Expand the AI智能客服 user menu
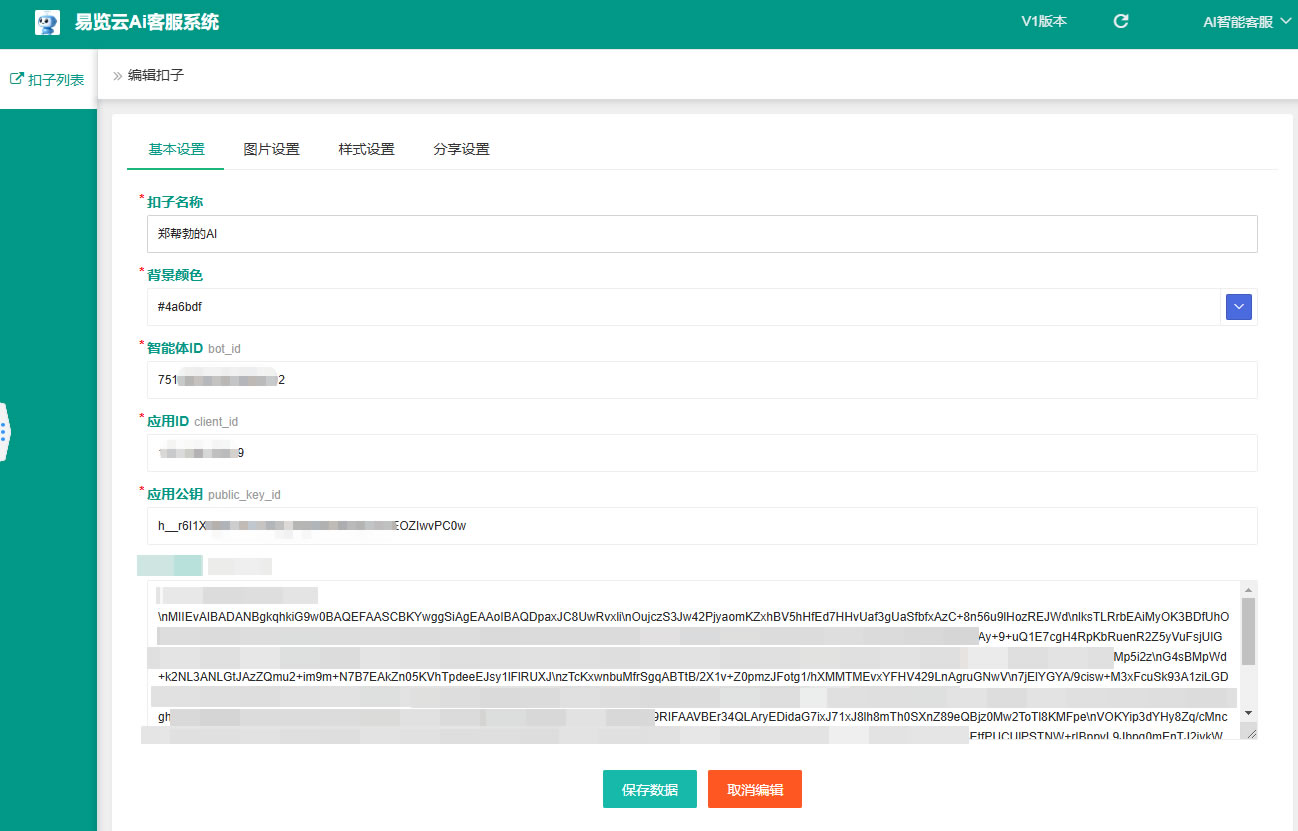 click(1247, 21)
